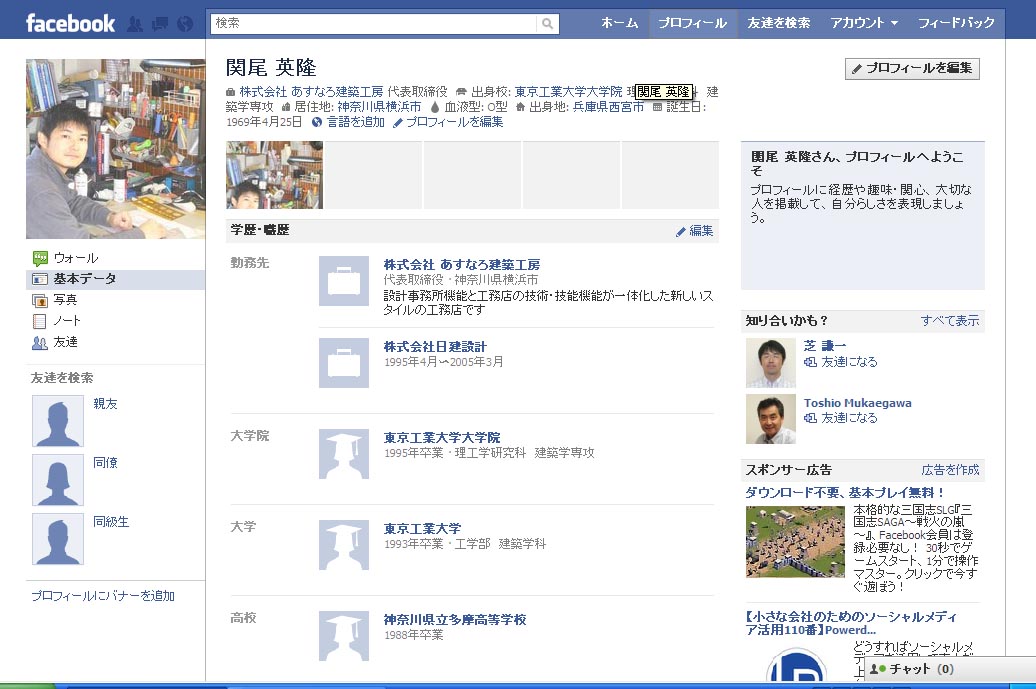The height and width of the screenshot is (689, 1036).
Task: Click graduation icon beside 東京工業大学大学院
Action: point(344,454)
